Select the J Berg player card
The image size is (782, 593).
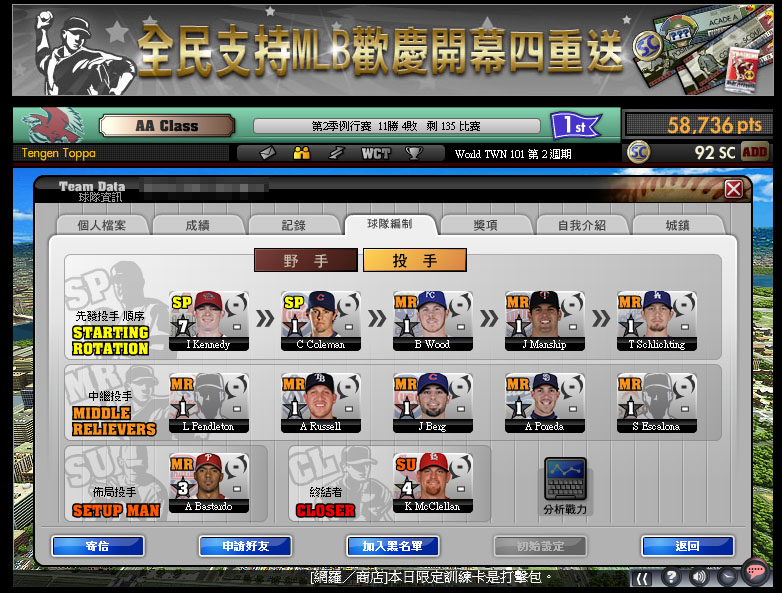432,403
